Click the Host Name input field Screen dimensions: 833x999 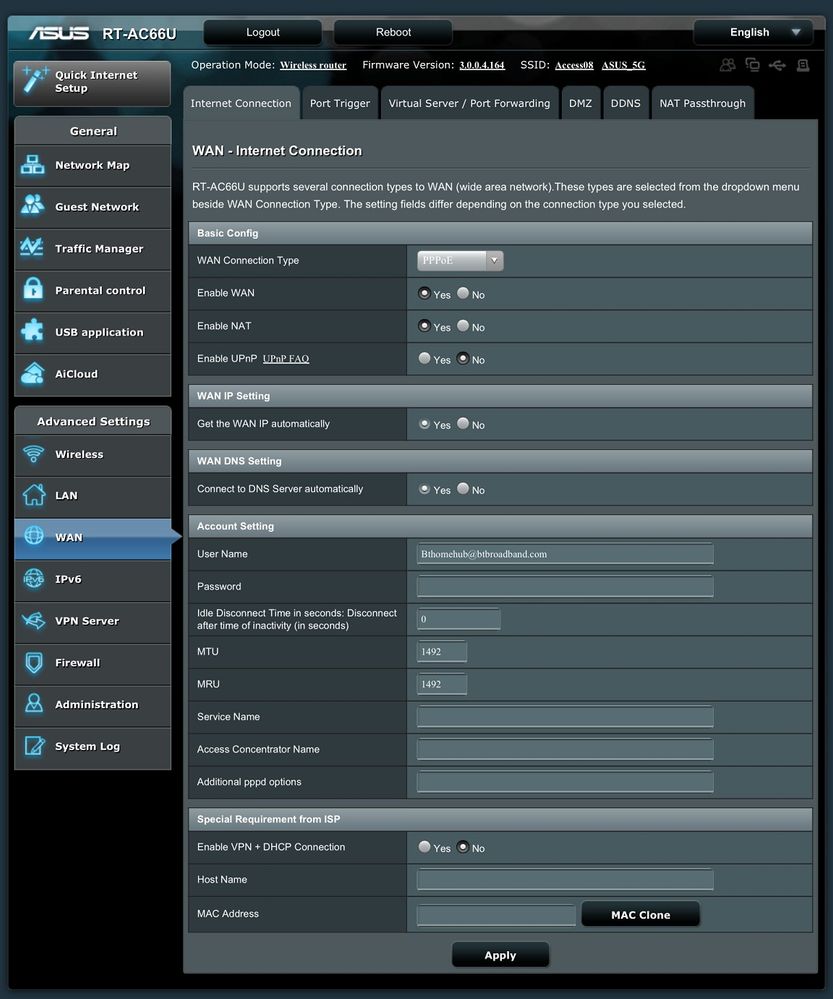point(565,879)
